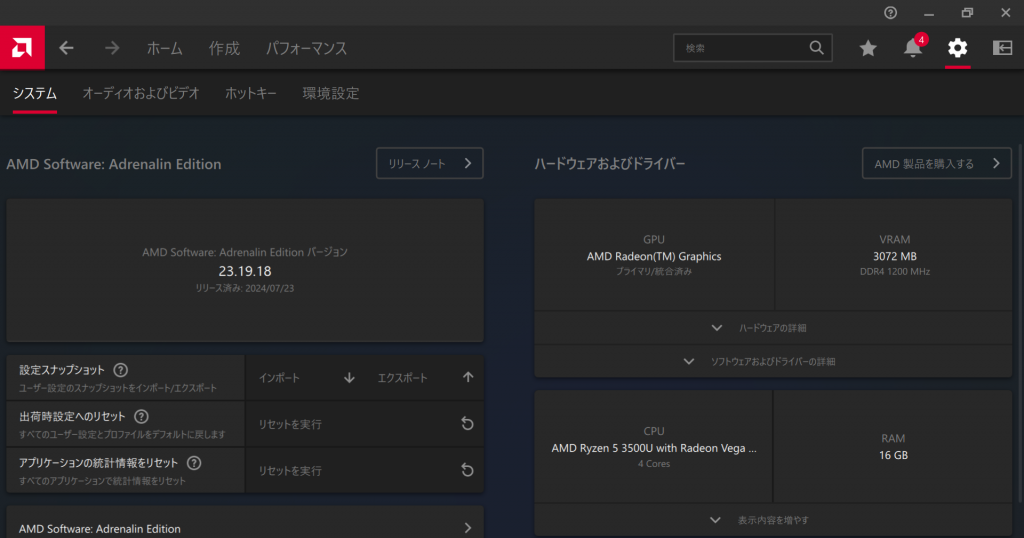Click help icon next to アプリケーションの統計情報をリセット
This screenshot has width=1024, height=538.
tap(194, 463)
